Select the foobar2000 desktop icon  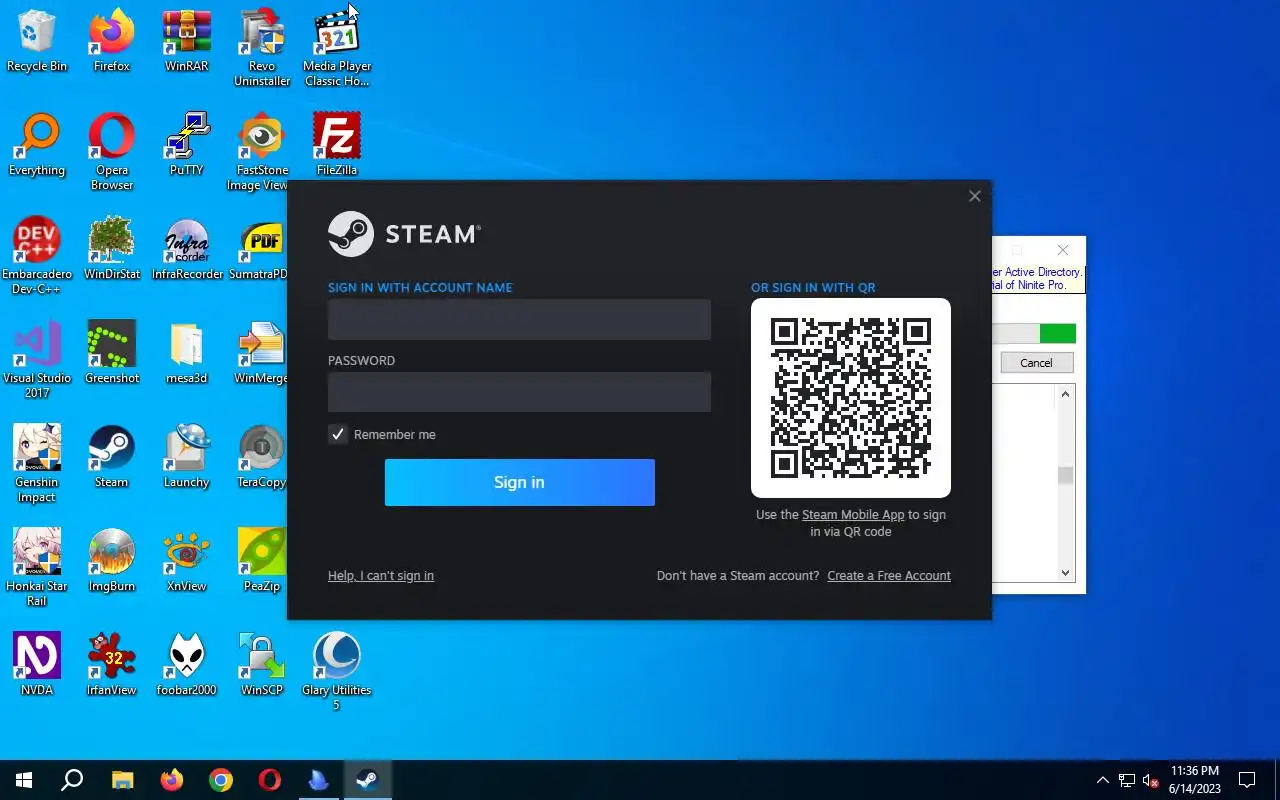187,664
